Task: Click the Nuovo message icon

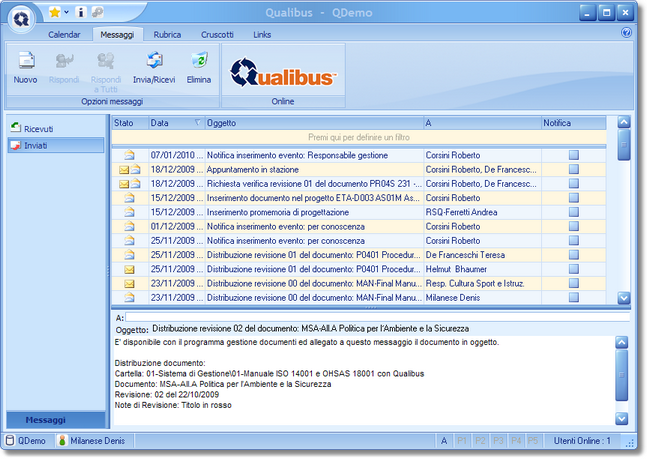Action: coord(26,62)
